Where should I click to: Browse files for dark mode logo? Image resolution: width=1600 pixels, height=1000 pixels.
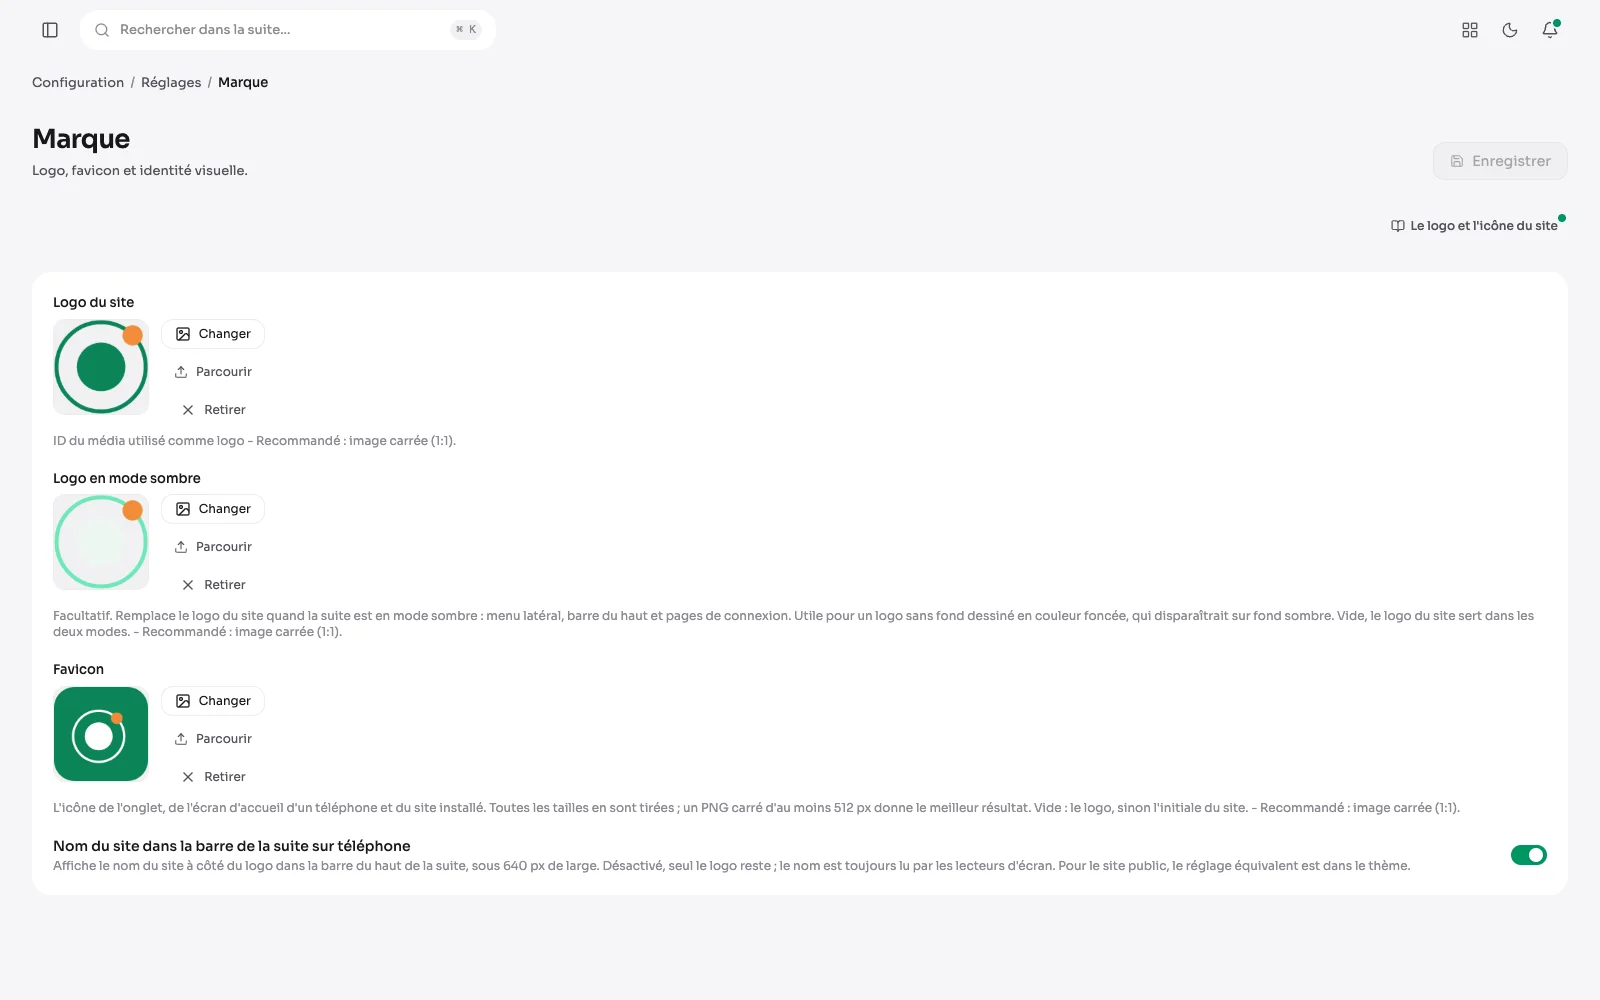pos(213,547)
